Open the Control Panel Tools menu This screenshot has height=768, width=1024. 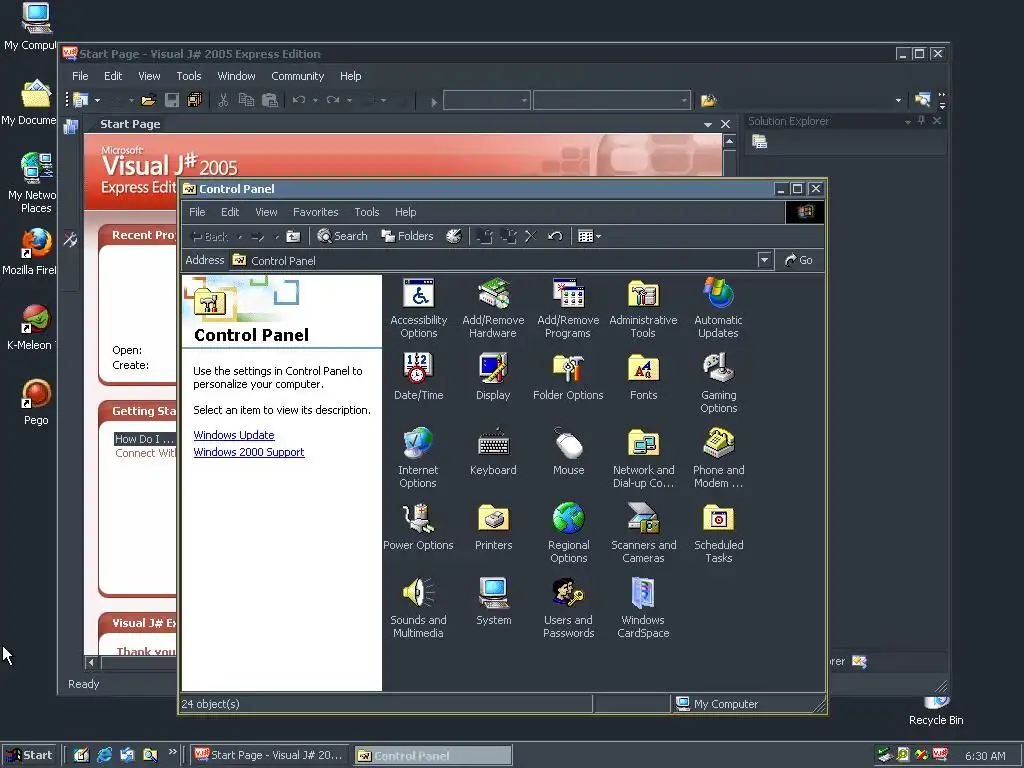(366, 212)
